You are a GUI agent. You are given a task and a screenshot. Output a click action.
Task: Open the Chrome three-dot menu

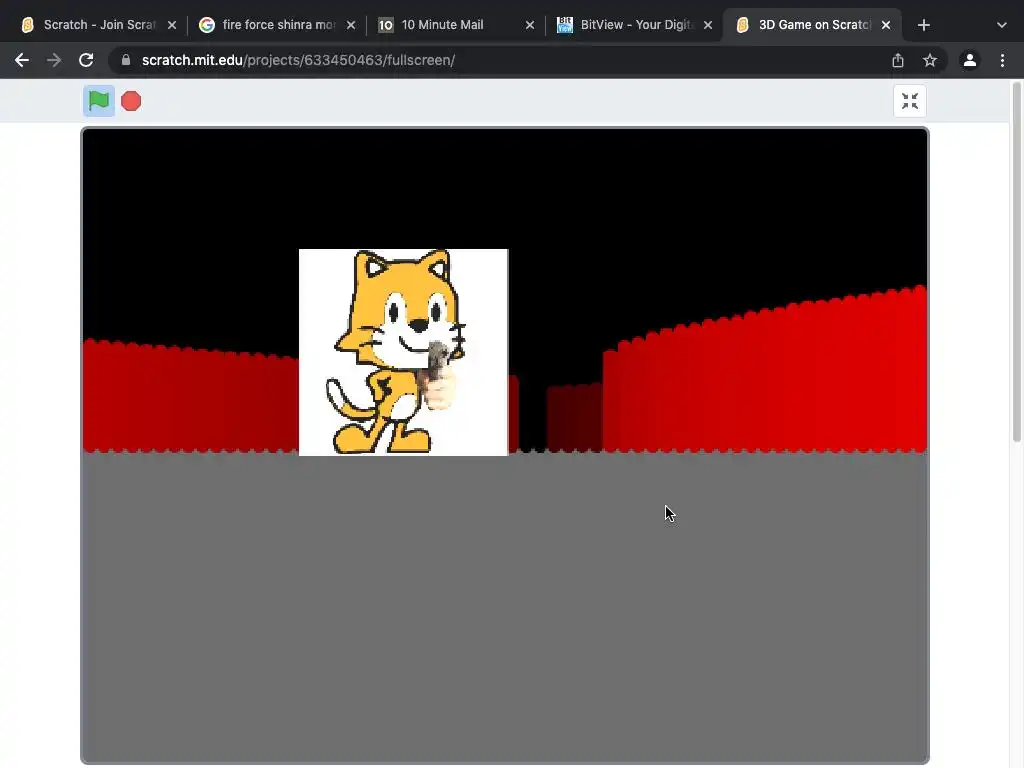[1002, 60]
